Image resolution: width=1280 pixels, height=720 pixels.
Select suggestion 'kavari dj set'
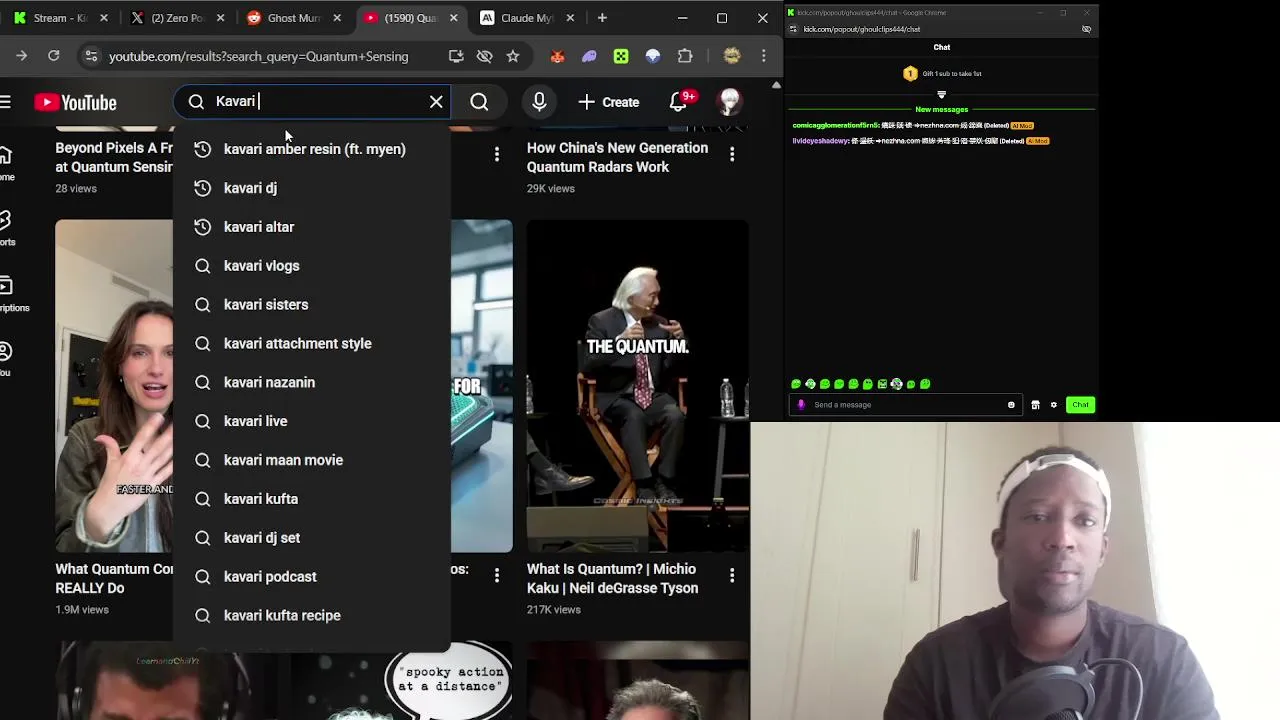tap(312, 538)
